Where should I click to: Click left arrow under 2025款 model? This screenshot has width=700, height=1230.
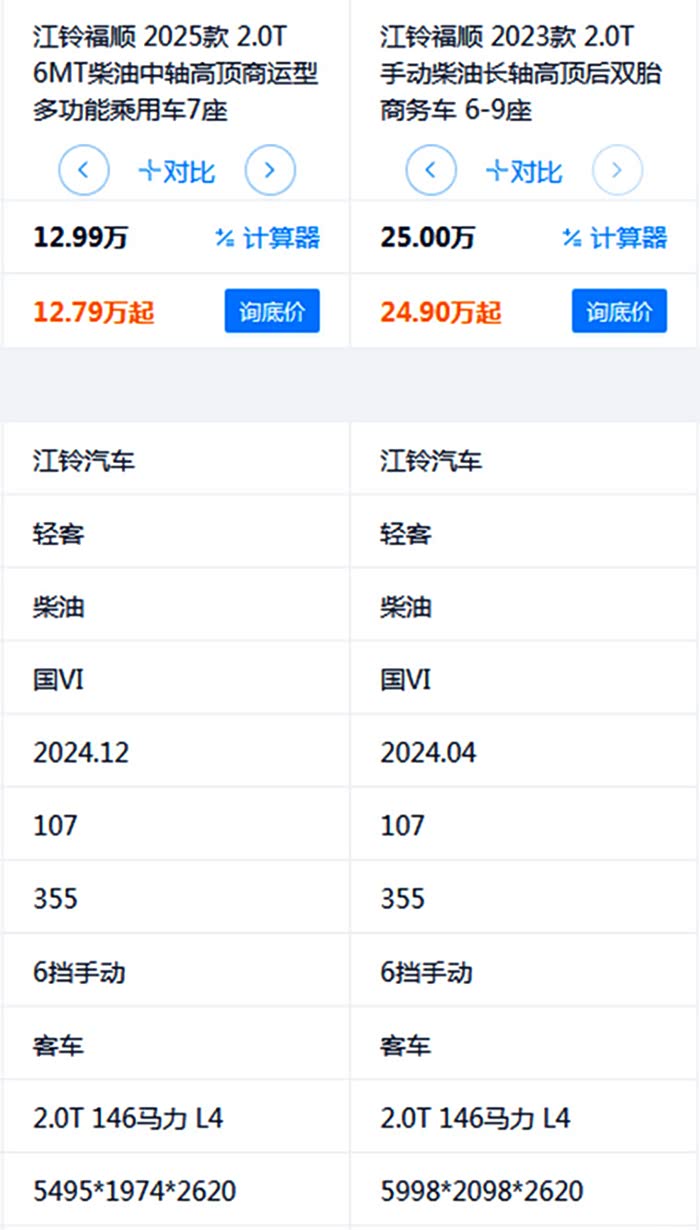click(x=84, y=170)
